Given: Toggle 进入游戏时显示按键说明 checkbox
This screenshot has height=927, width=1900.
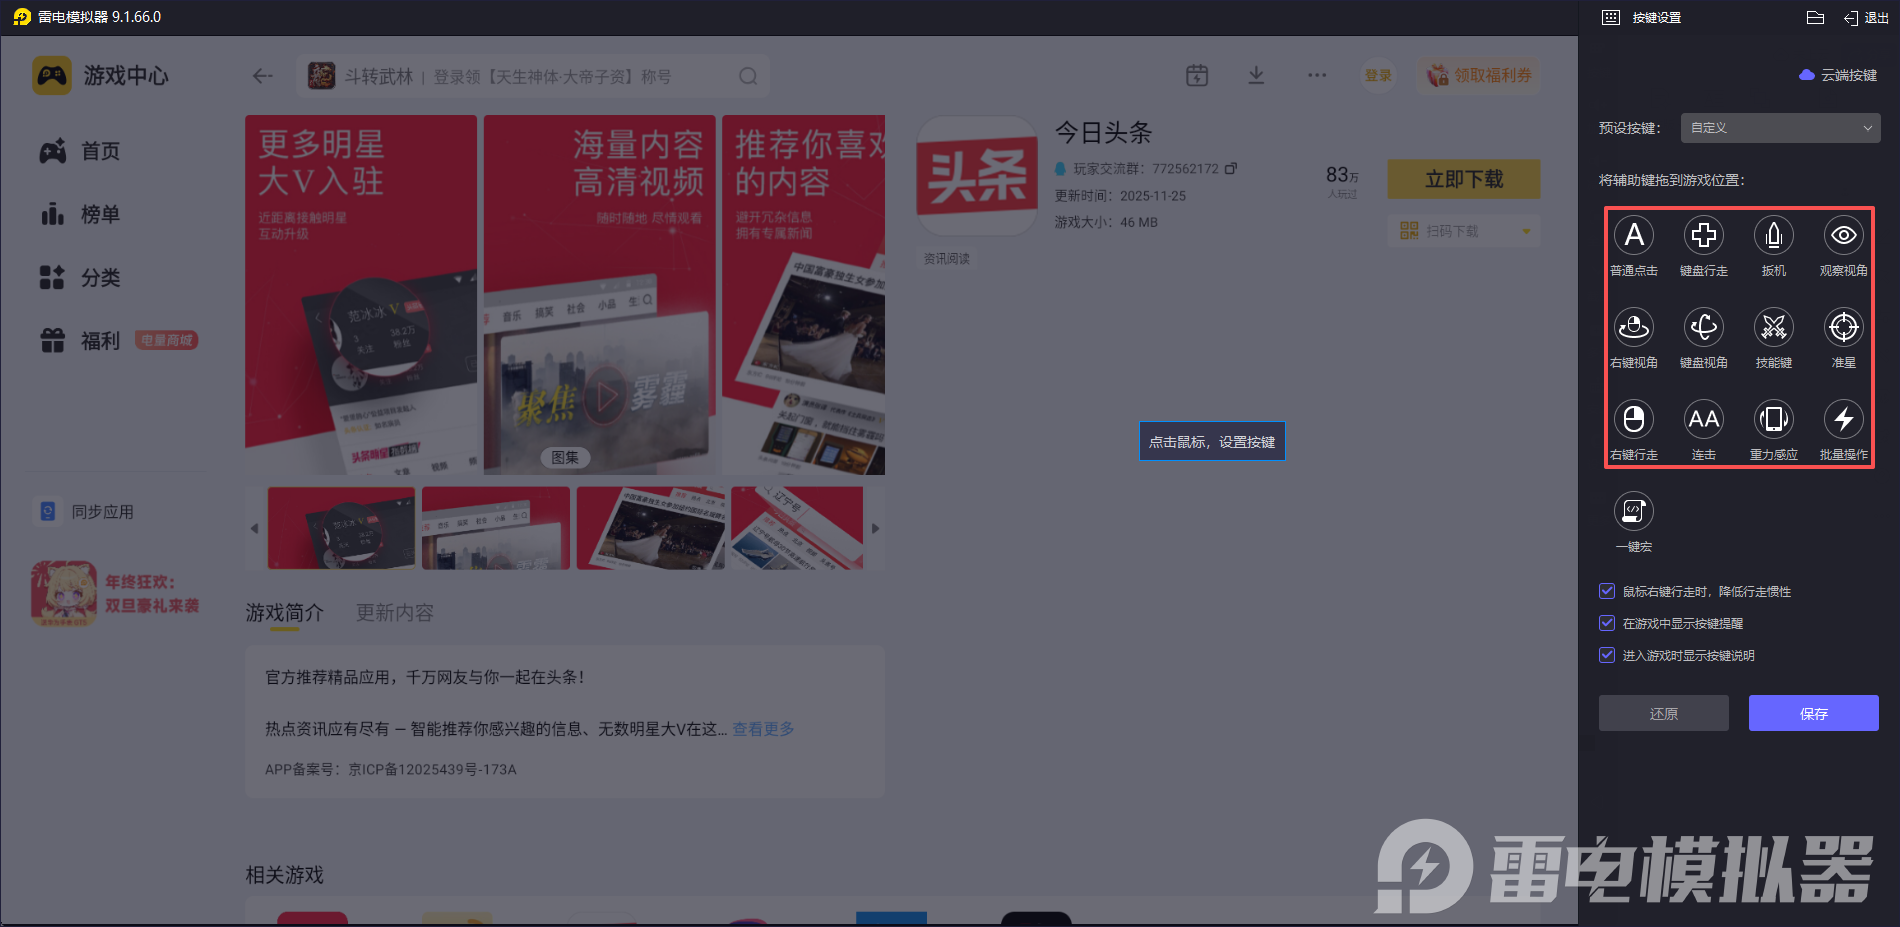Looking at the screenshot, I should coord(1607,655).
